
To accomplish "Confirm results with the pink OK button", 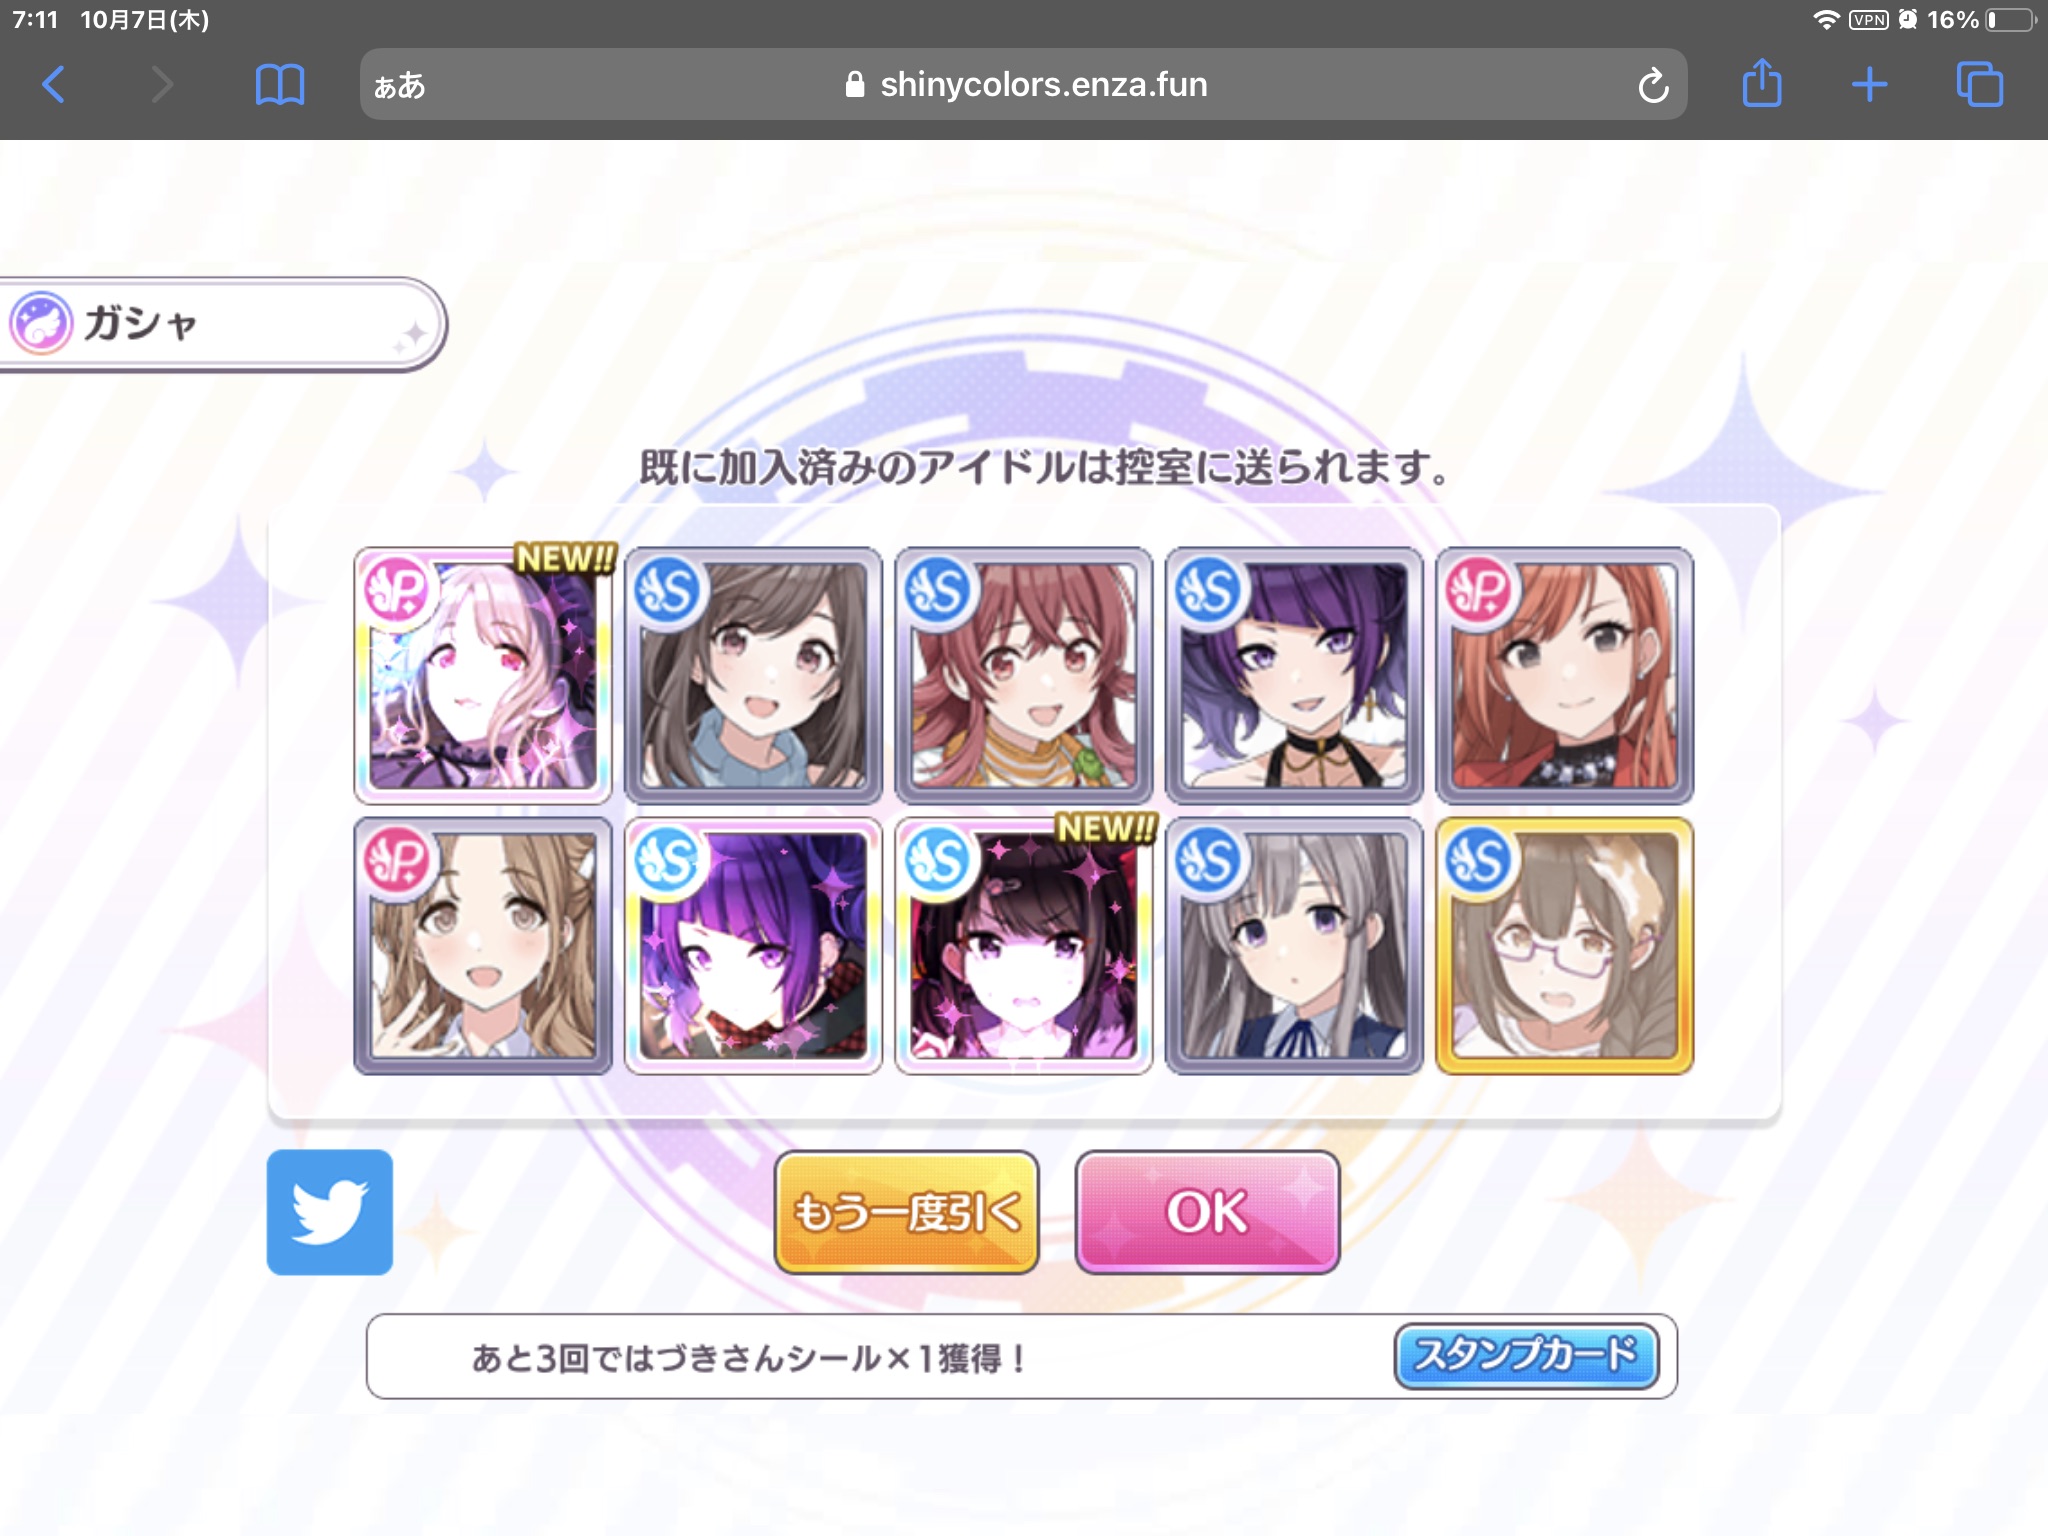I will click(x=1207, y=1212).
